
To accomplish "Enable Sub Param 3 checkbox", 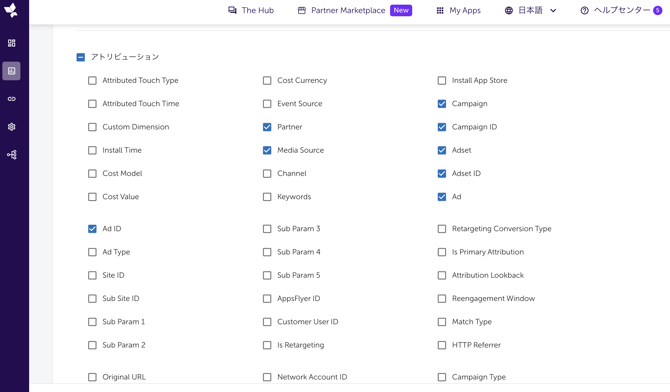I will coord(267,229).
